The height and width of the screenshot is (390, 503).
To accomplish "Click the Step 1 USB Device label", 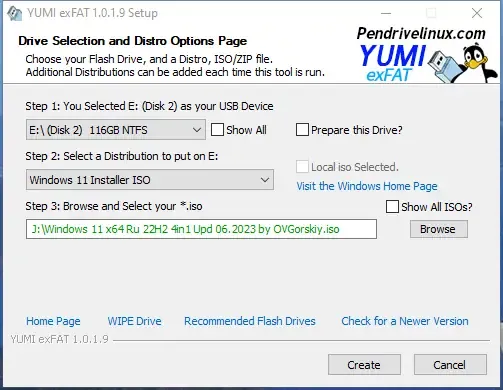I will (149, 106).
